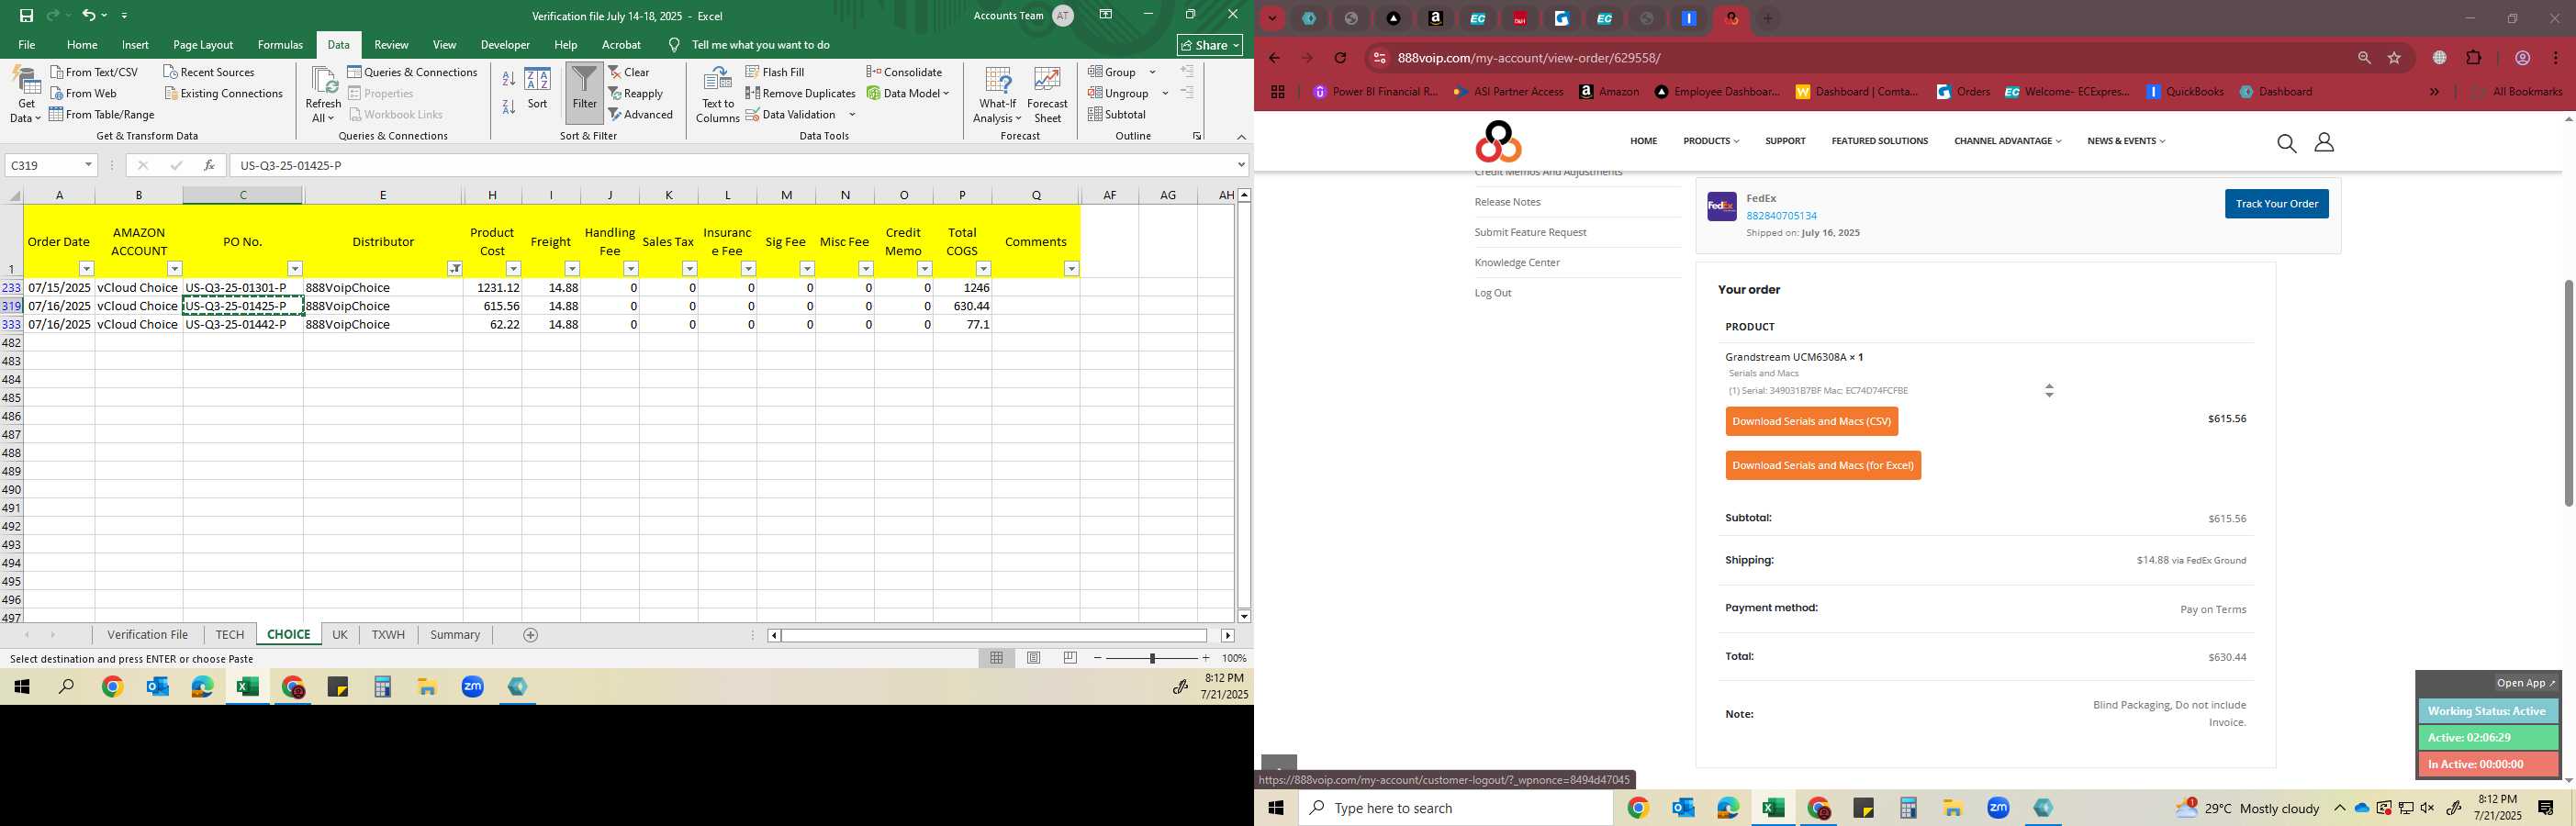Click the zoom in plus in Excel status bar
The width and height of the screenshot is (2576, 826).
click(x=1206, y=658)
